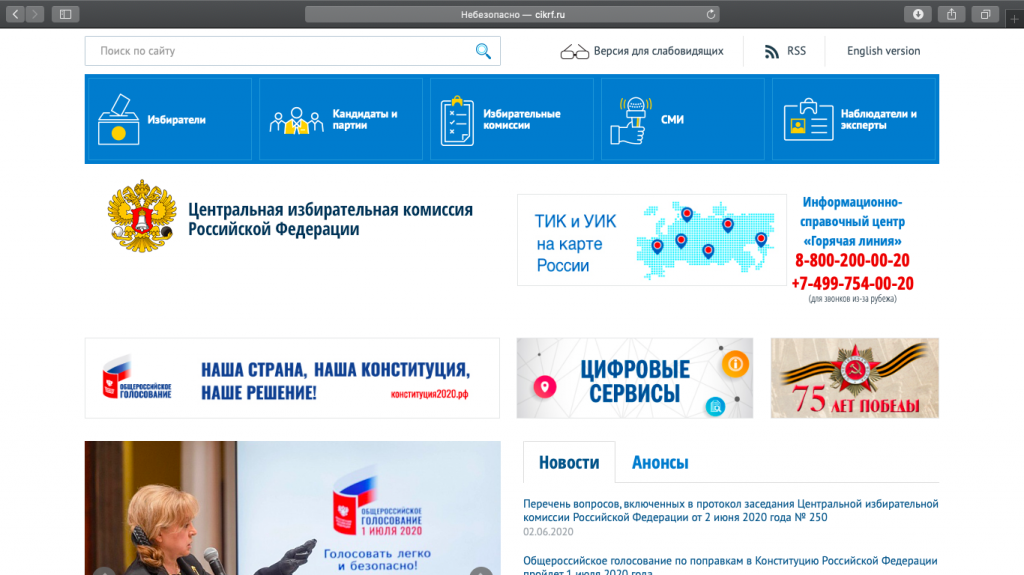Go back with Safari's back arrow
The height and width of the screenshot is (575, 1024).
point(16,14)
